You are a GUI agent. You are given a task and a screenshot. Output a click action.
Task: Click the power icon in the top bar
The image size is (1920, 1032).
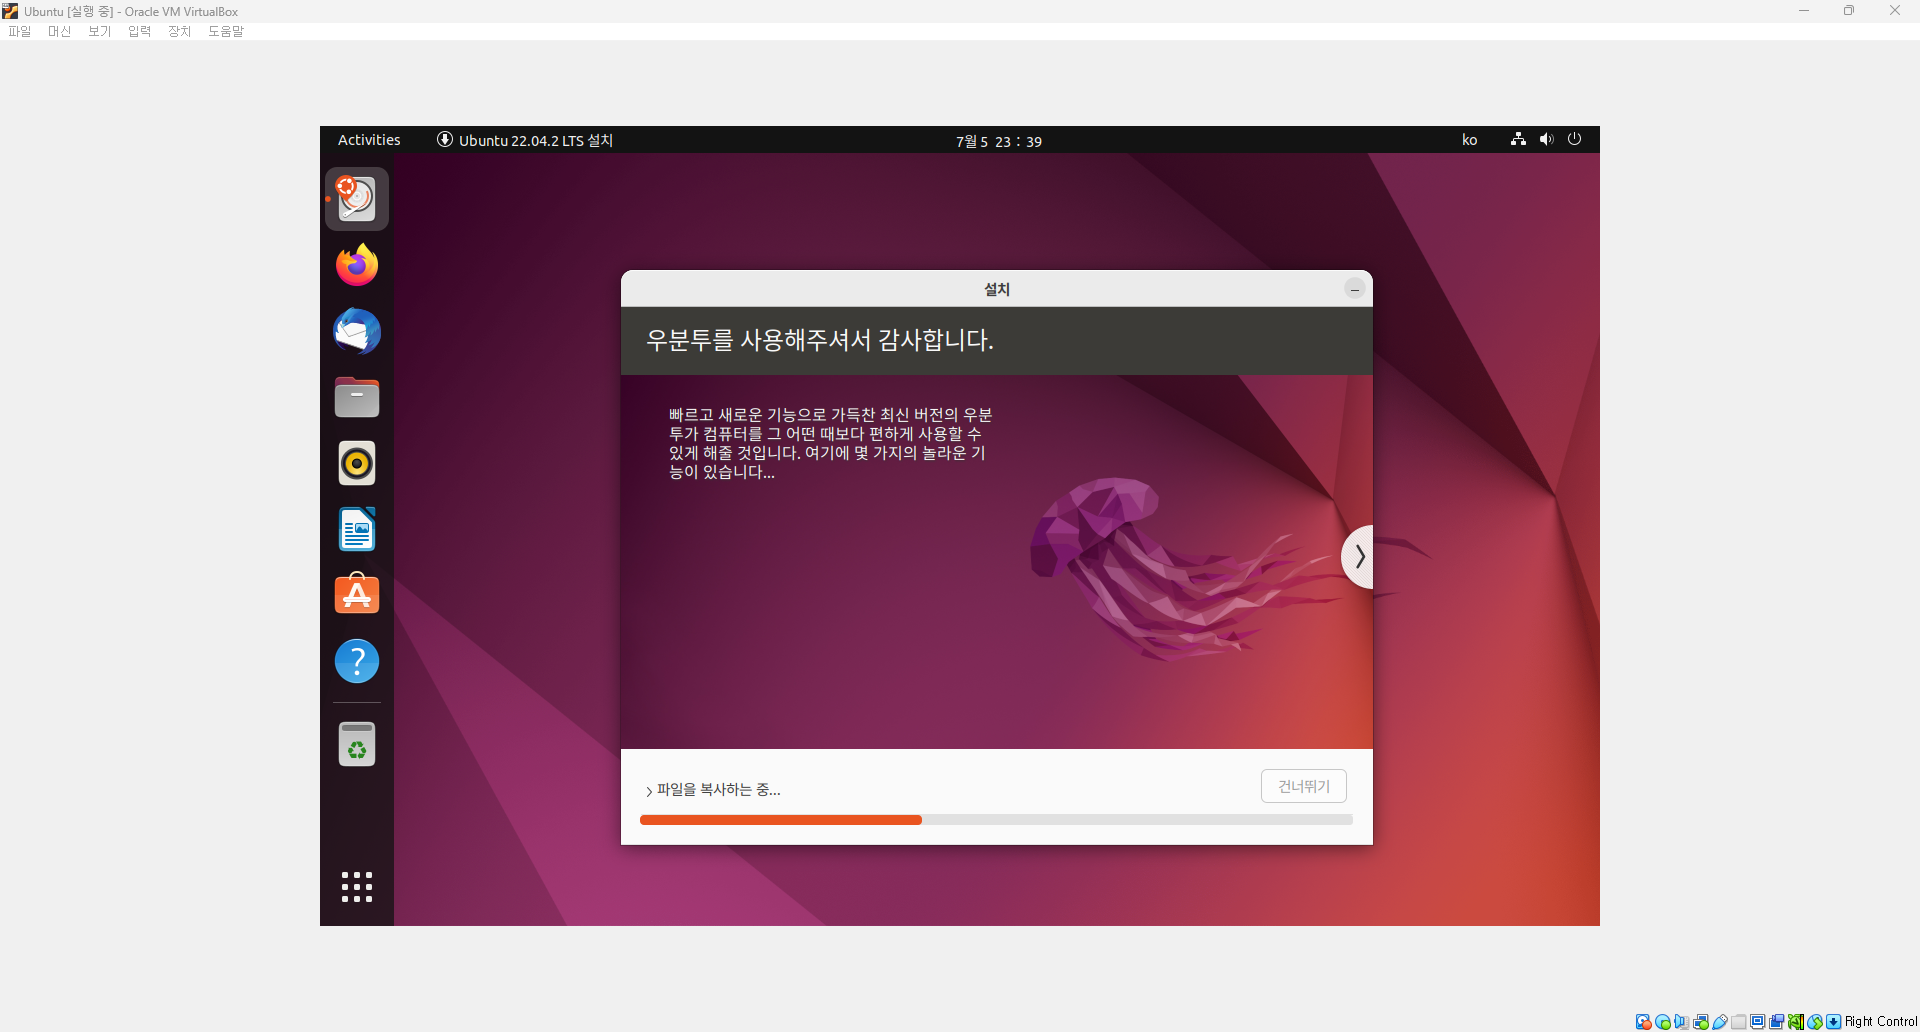1574,139
